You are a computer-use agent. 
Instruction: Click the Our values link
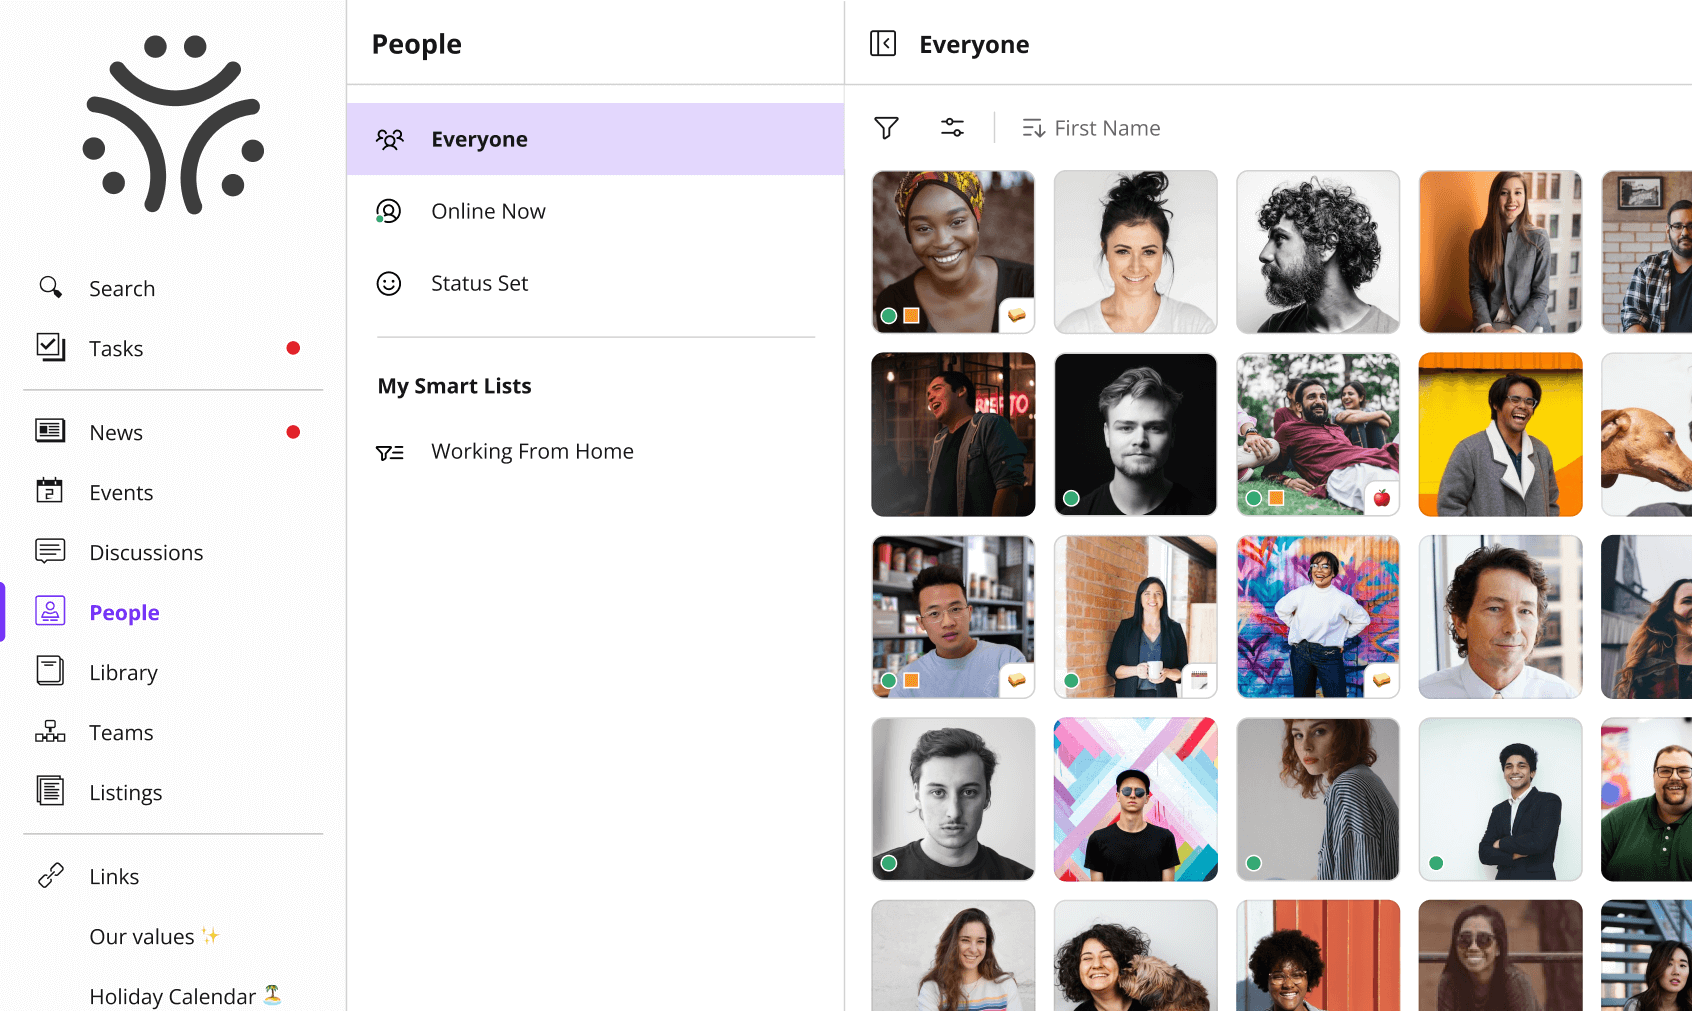click(x=142, y=936)
